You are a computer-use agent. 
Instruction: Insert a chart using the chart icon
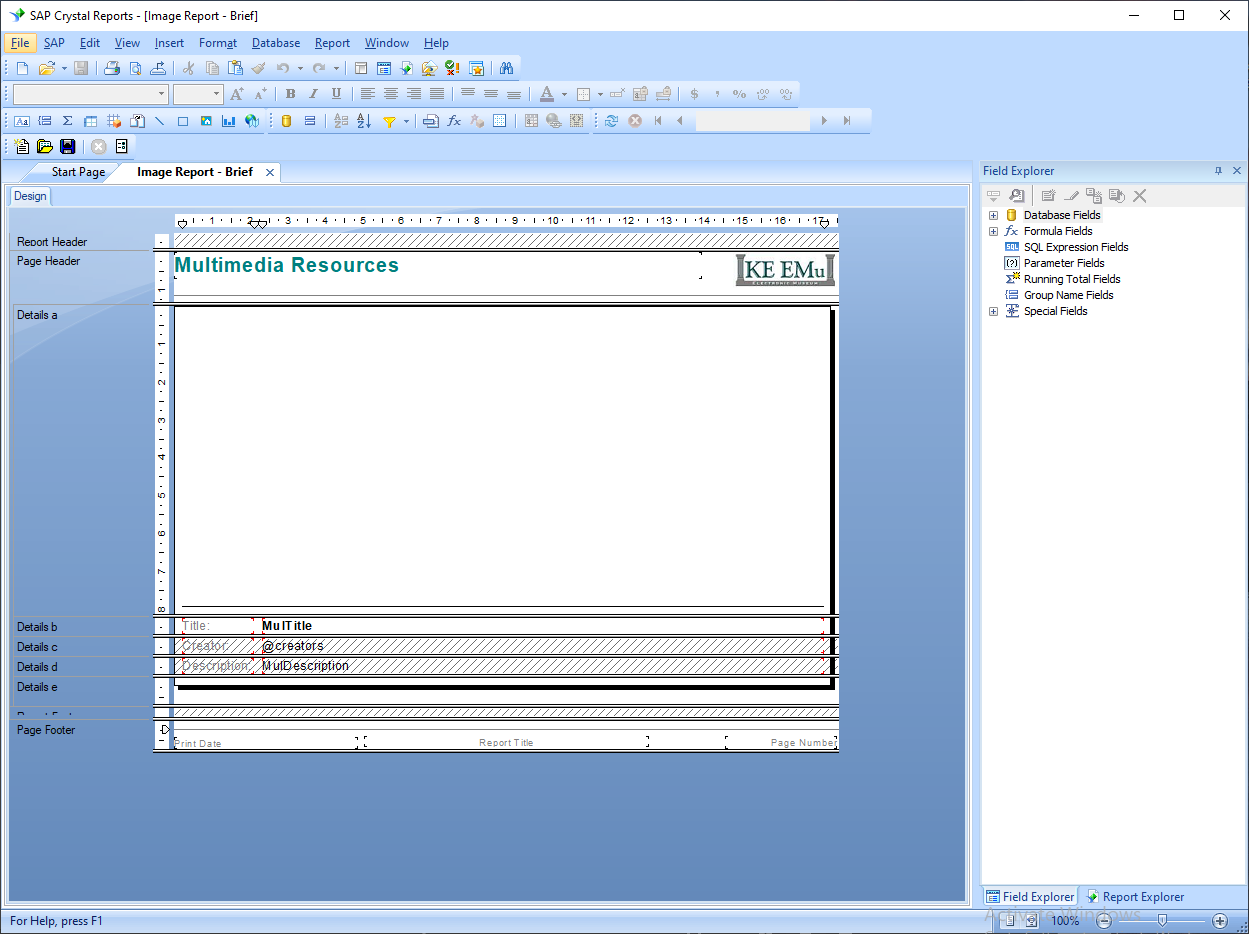229,121
